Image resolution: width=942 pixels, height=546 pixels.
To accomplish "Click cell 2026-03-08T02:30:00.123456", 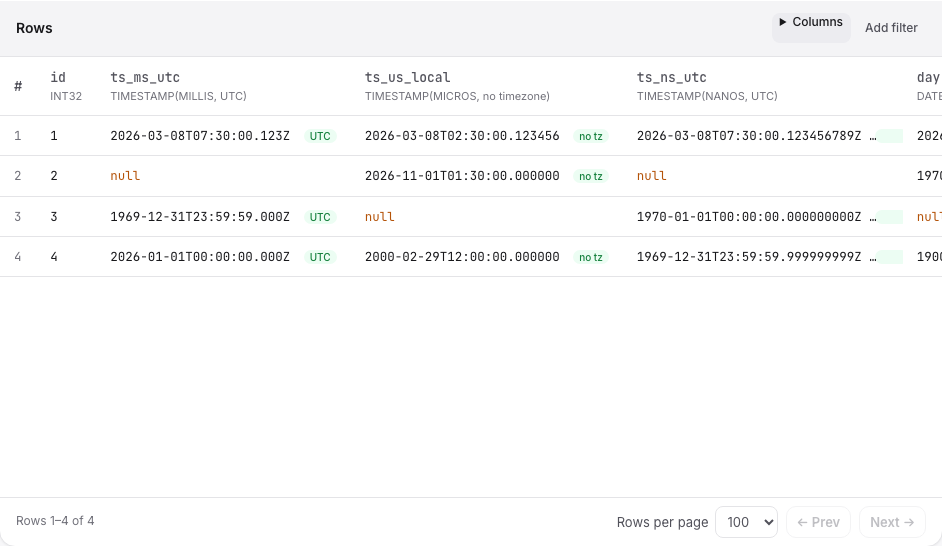I will point(462,136).
